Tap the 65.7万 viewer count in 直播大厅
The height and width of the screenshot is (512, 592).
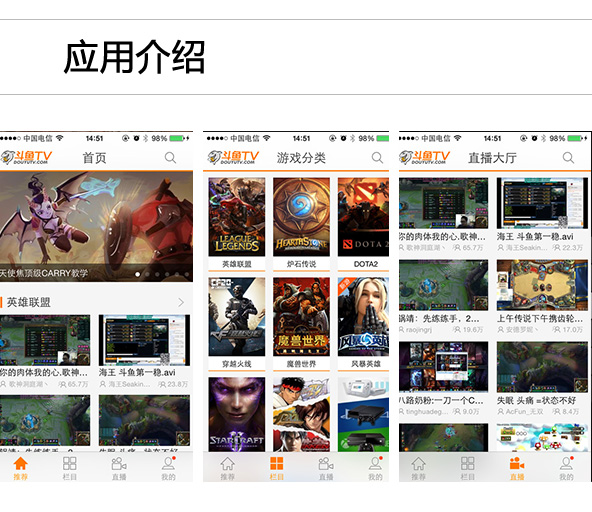[x=473, y=248]
